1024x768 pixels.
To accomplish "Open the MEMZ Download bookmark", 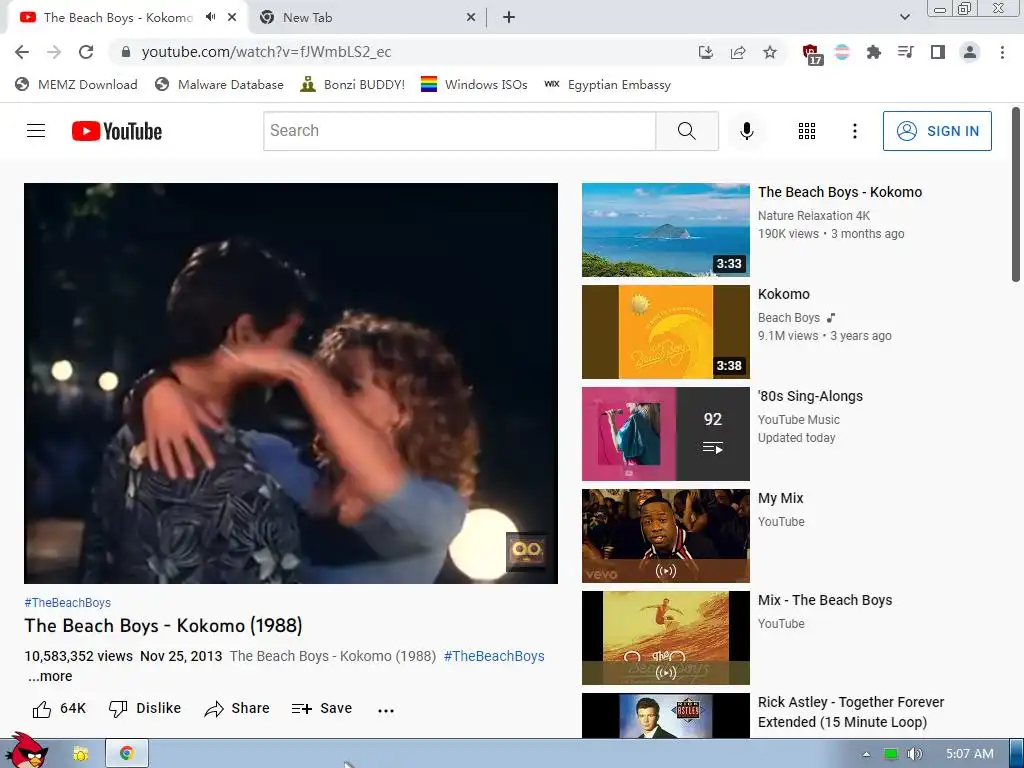I will (76, 85).
